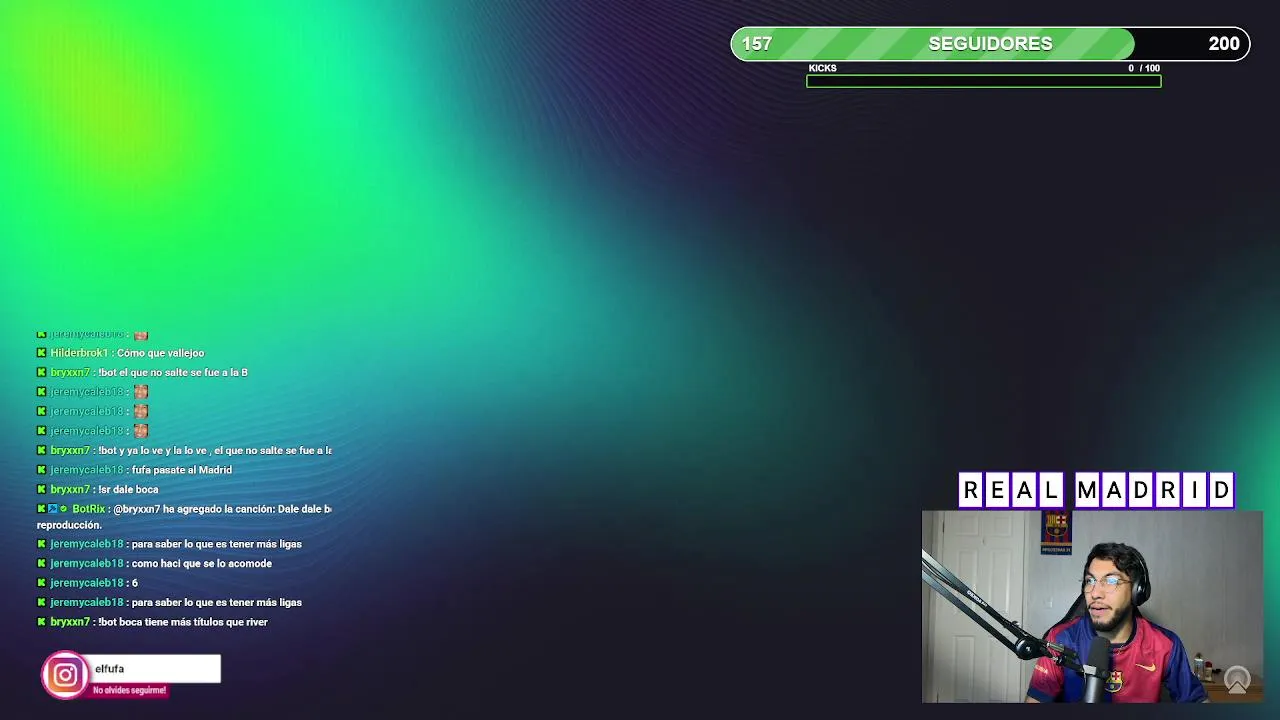
Task: Click the 'No olvides seguirme!' label
Action: click(x=129, y=690)
